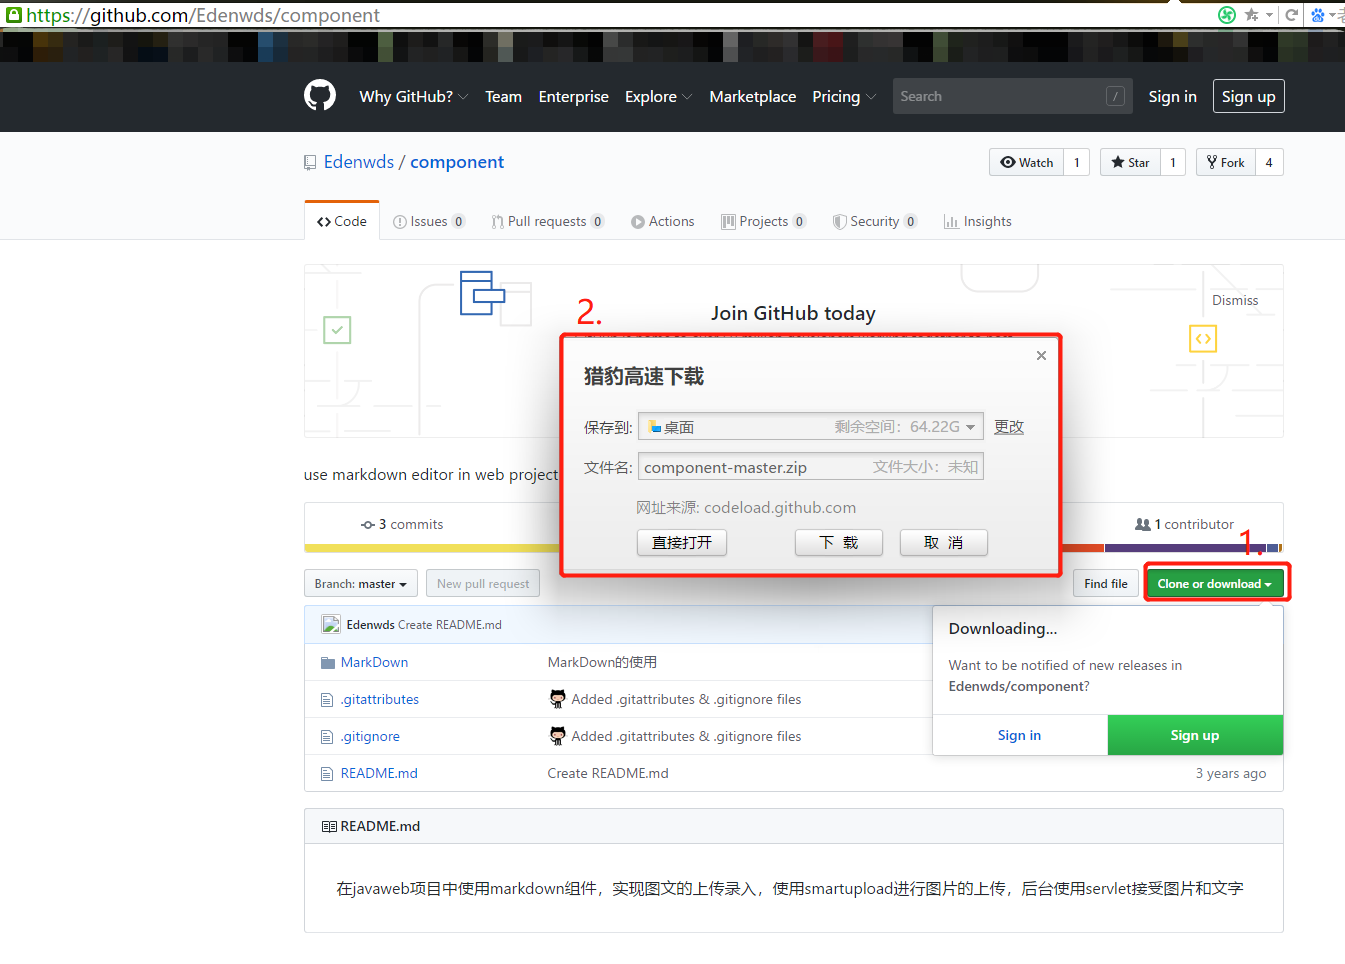Open the watchers count
1345x964 pixels.
coord(1076,162)
